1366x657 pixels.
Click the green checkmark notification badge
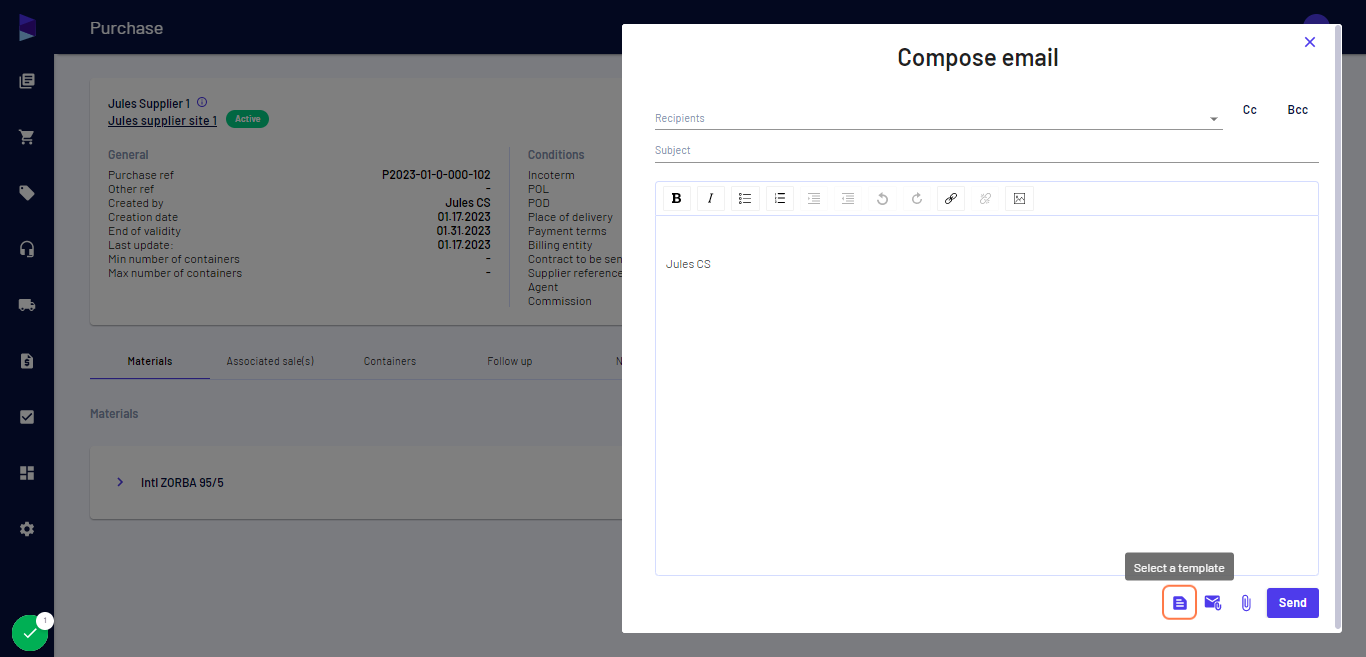(30, 633)
